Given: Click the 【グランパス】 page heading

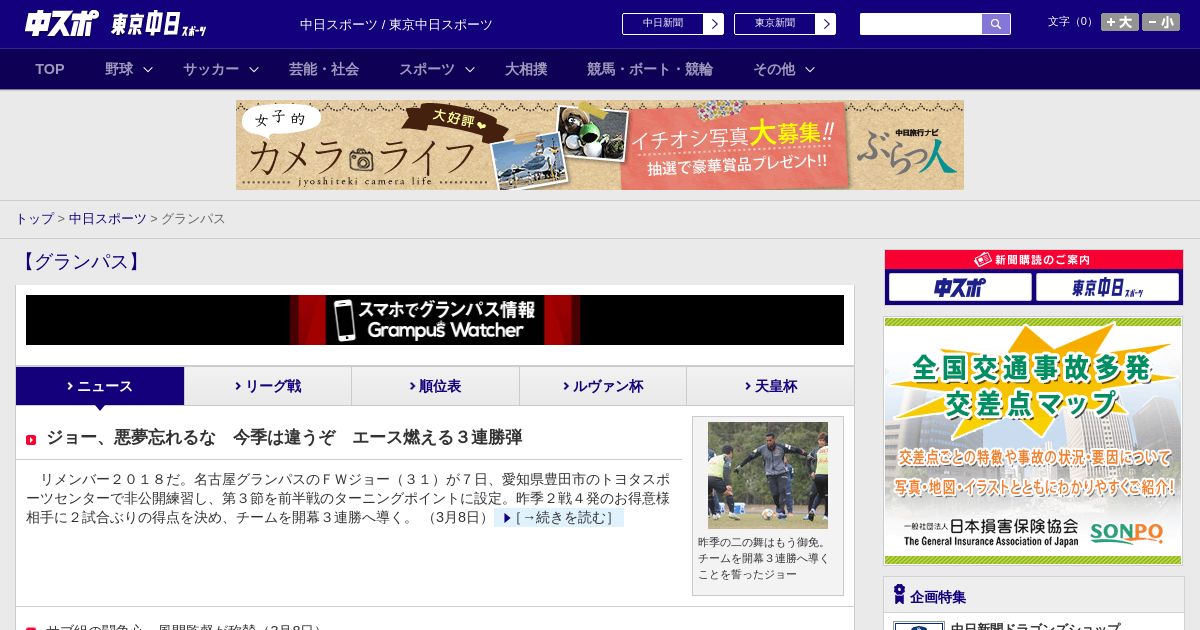Looking at the screenshot, I should tap(80, 262).
